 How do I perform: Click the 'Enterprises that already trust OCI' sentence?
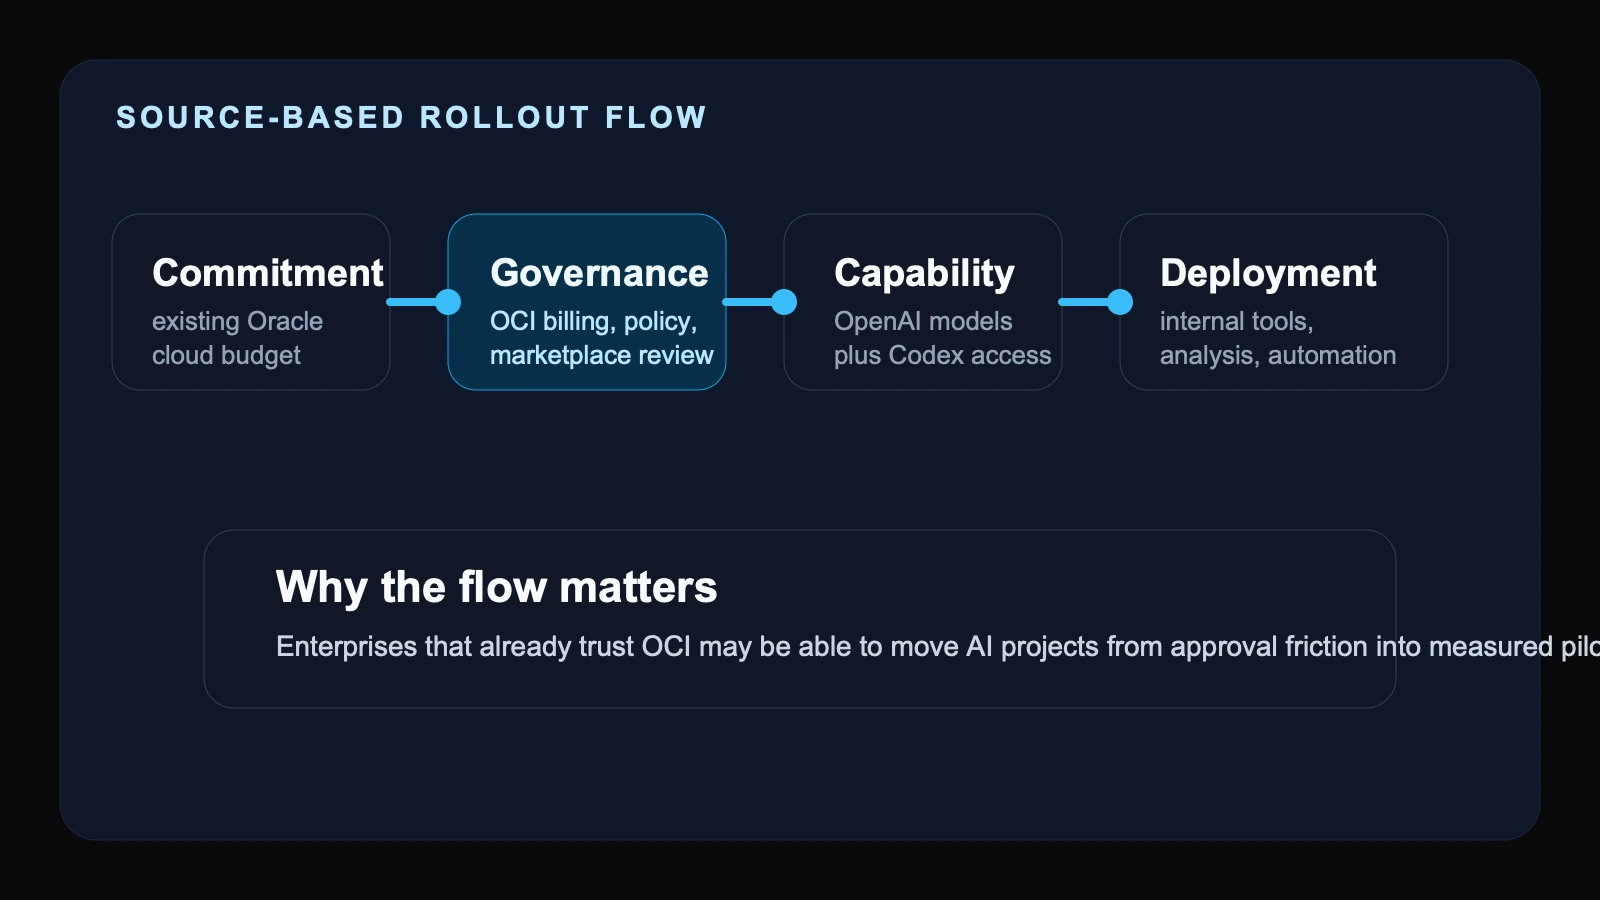click(938, 646)
